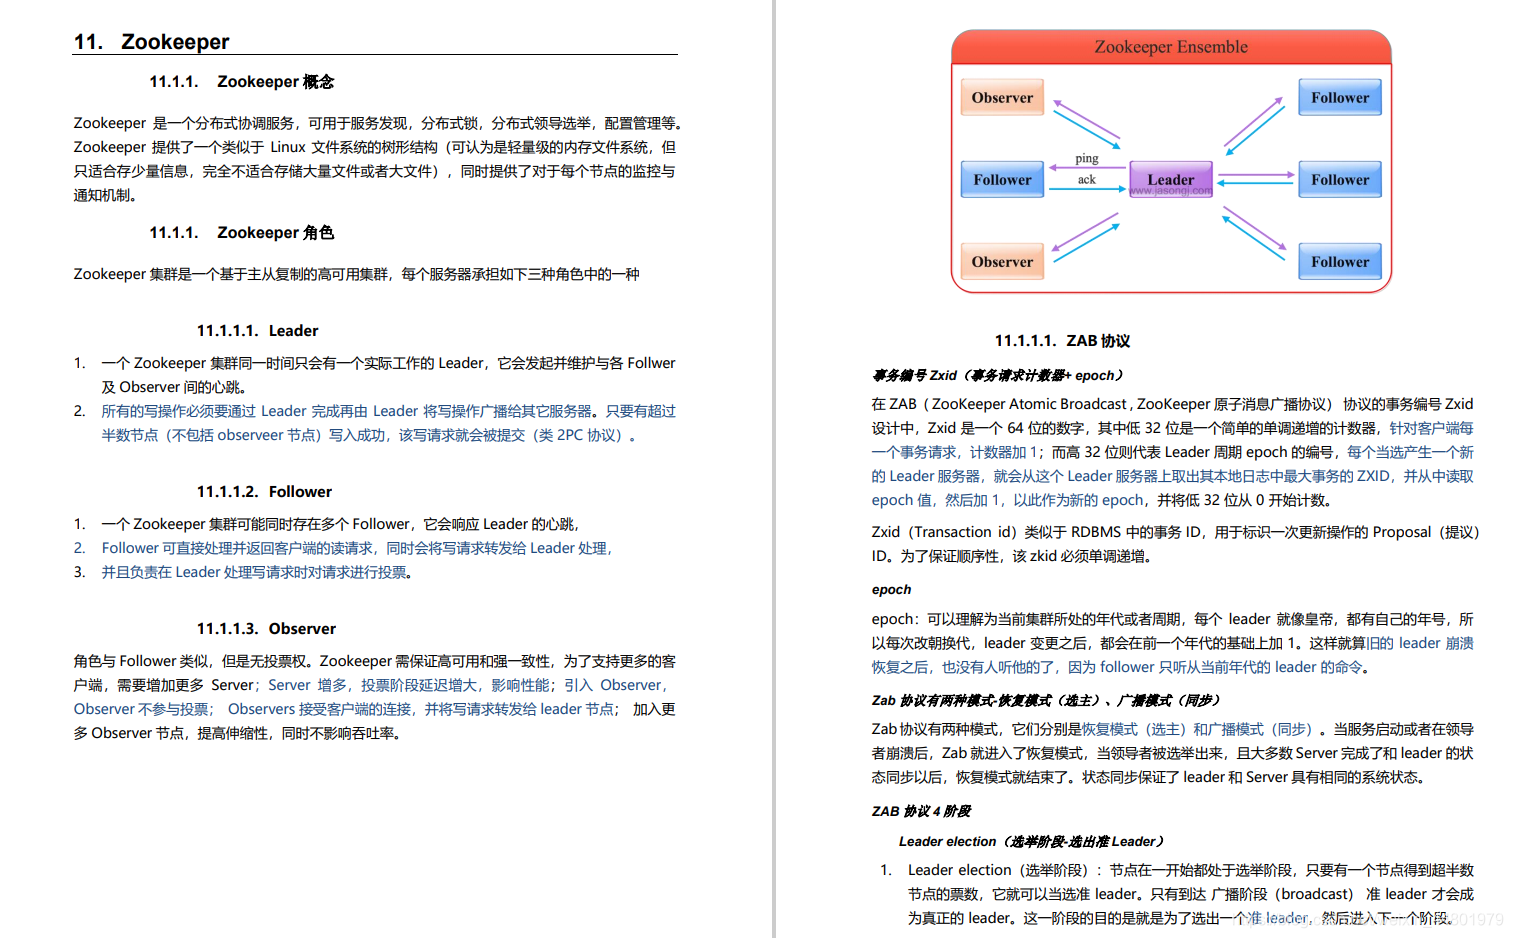Click the www.jasongj.com watermark on the Leader box

(x=1170, y=190)
